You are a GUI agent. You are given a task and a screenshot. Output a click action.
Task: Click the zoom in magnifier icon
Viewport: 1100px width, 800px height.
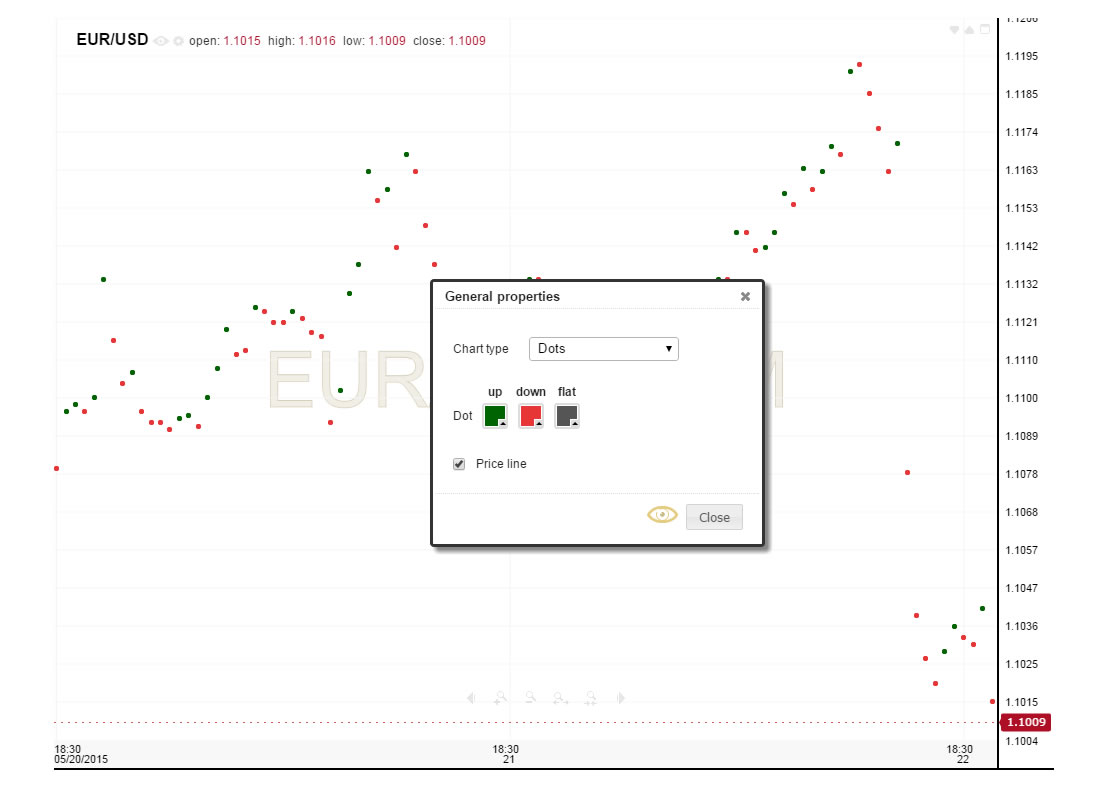(x=501, y=698)
